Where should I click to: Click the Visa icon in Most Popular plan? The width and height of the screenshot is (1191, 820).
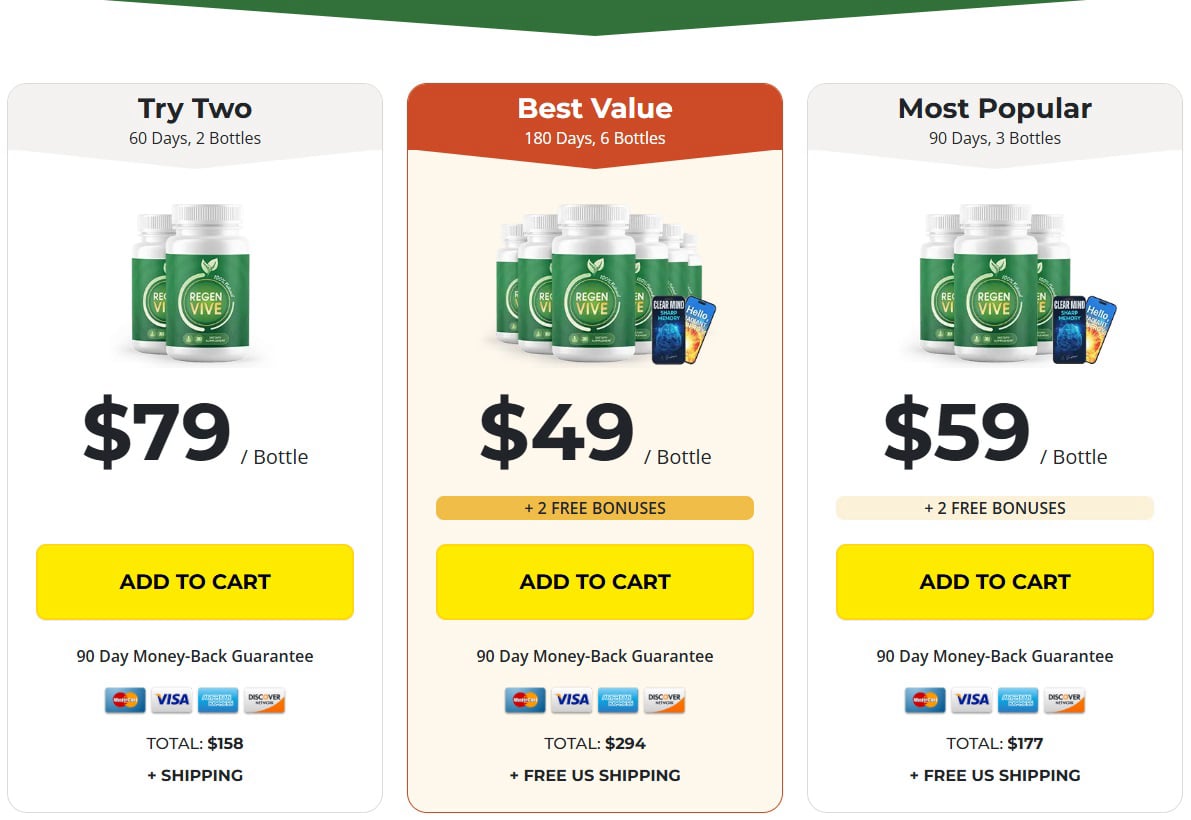click(971, 700)
